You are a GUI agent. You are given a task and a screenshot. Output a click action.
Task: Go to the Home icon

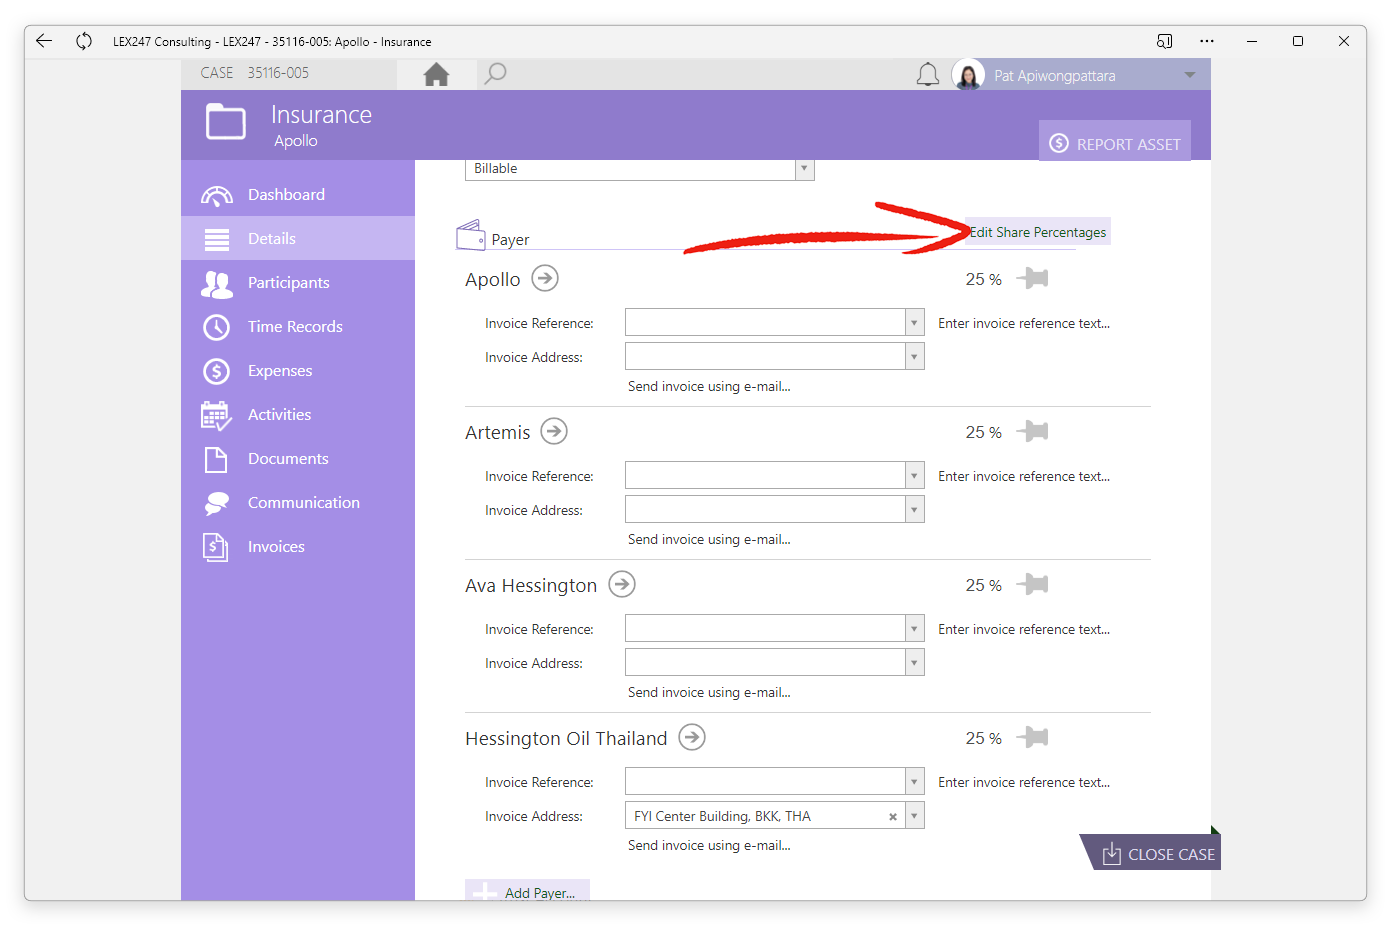436,74
